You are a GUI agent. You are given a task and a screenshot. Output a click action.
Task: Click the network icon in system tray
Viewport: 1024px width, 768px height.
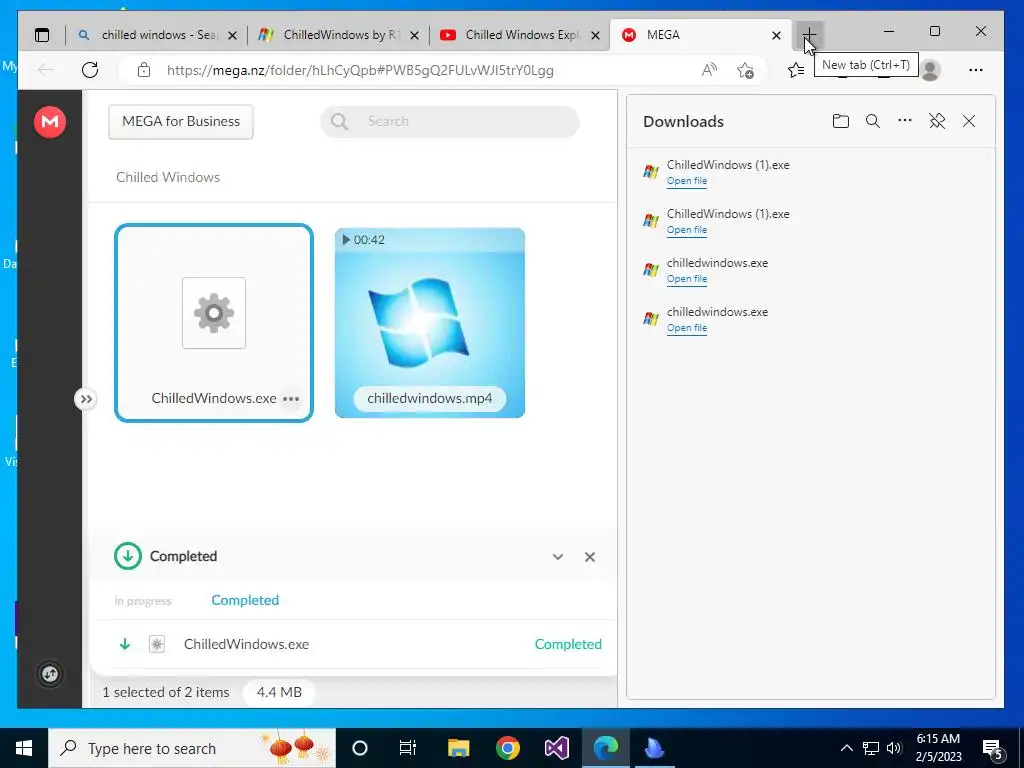(871, 748)
